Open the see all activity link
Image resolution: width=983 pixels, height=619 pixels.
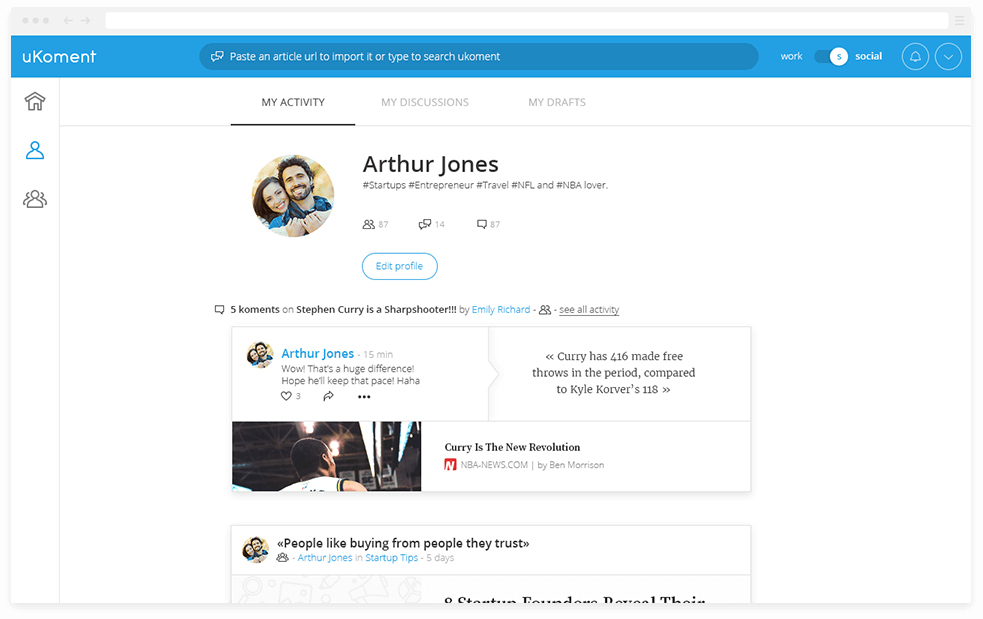589,310
